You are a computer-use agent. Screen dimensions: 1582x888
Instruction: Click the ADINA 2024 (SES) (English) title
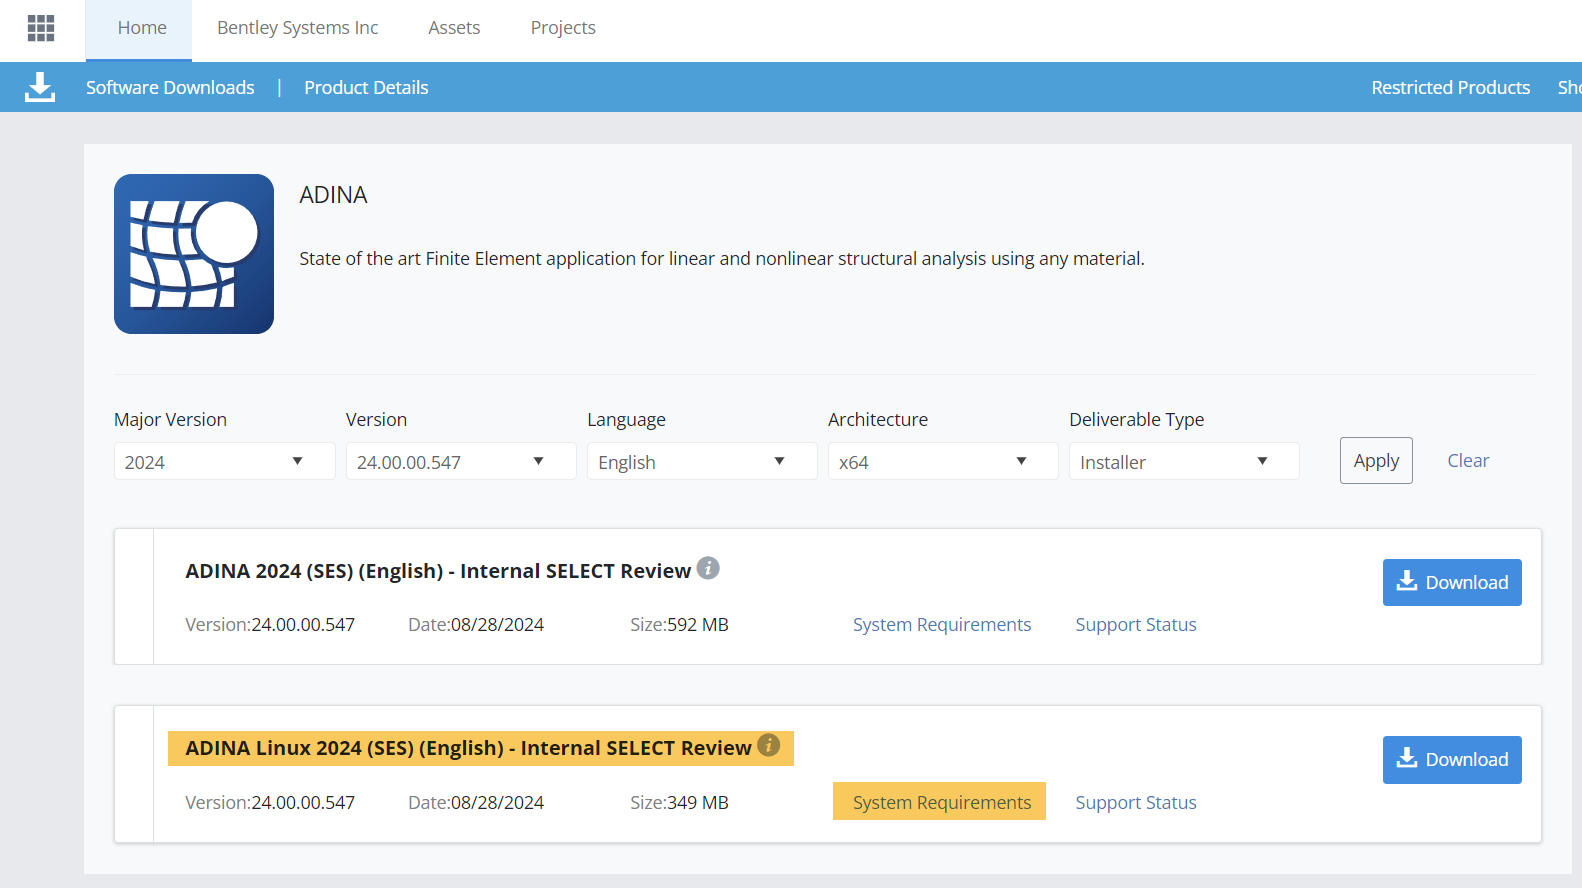tap(438, 571)
